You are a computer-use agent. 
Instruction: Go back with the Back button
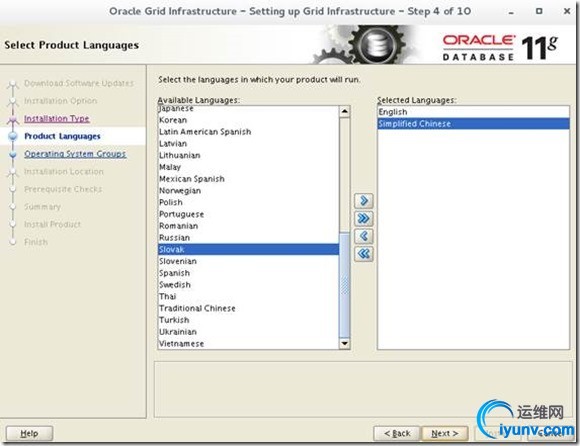coord(397,433)
